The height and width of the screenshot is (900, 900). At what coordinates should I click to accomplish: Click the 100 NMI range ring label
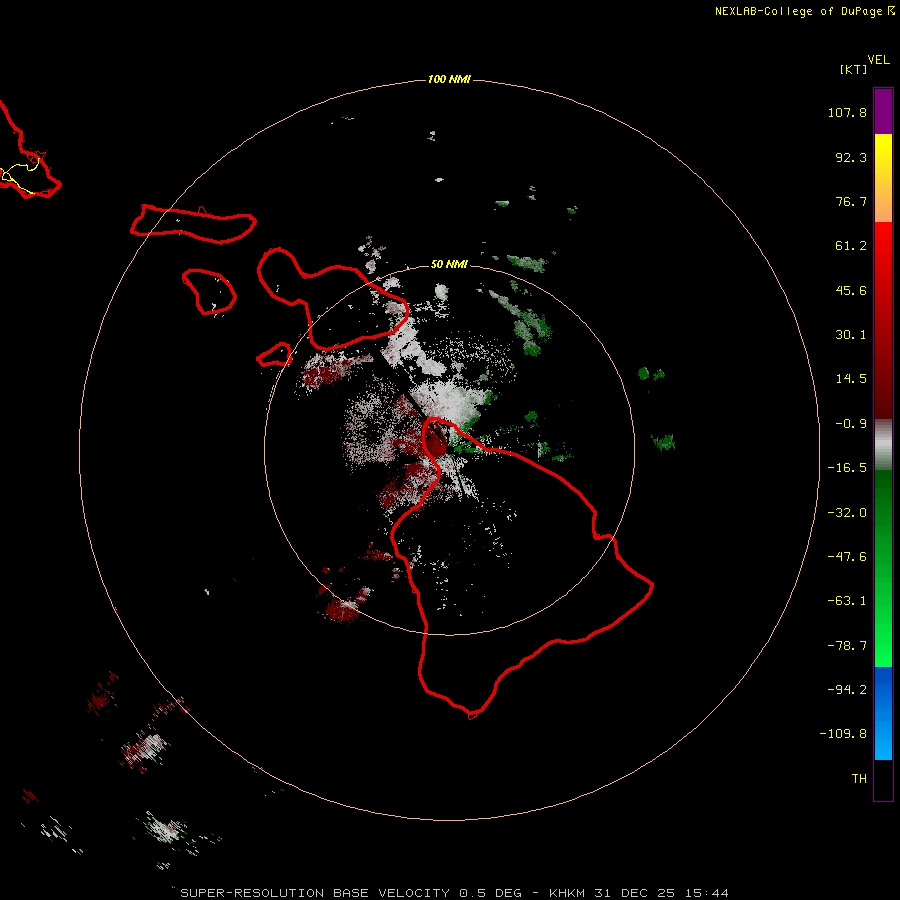(x=449, y=79)
